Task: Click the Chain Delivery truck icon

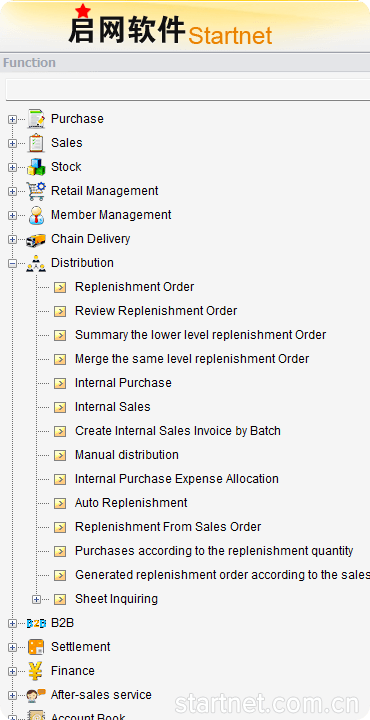Action: (x=36, y=239)
